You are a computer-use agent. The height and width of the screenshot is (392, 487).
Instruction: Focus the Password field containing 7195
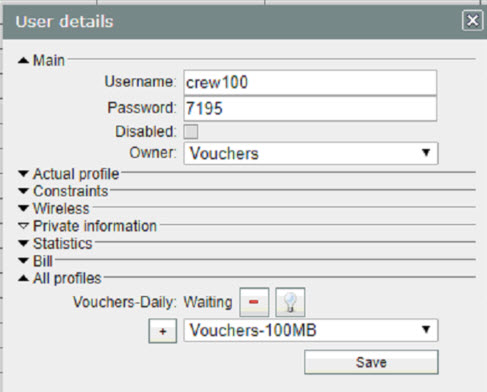310,108
